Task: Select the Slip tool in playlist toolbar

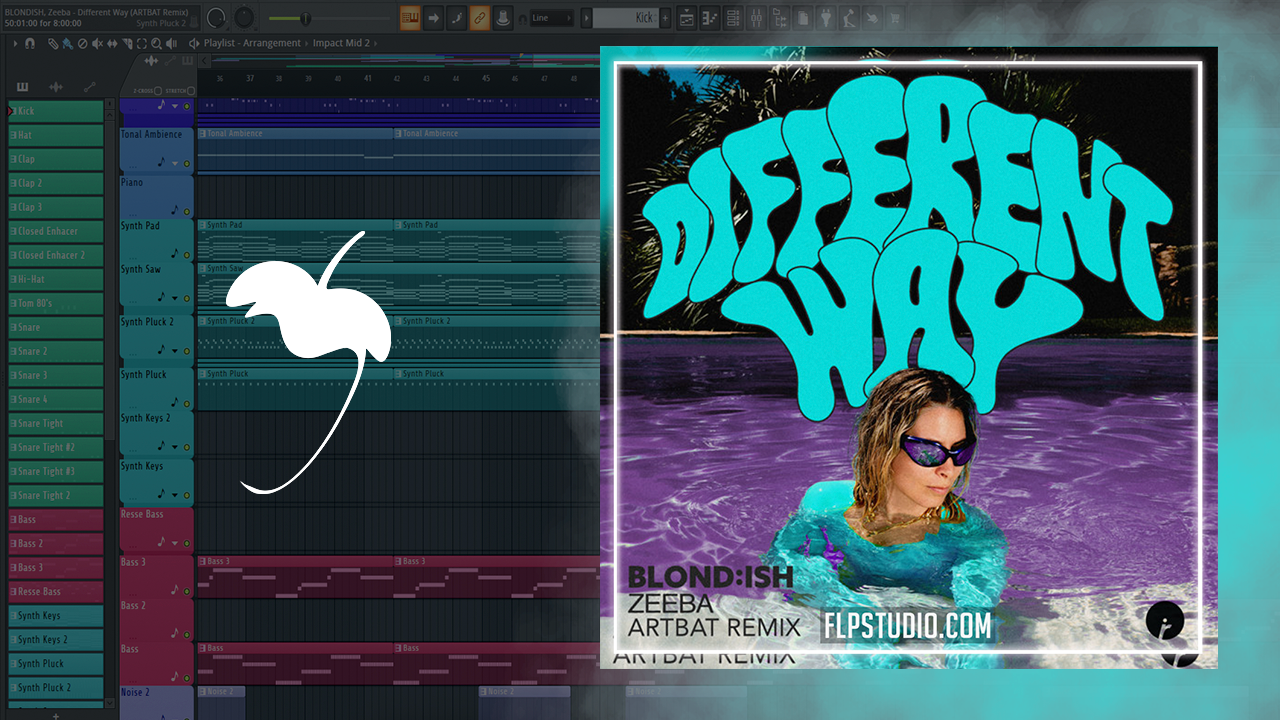Action: 112,43
